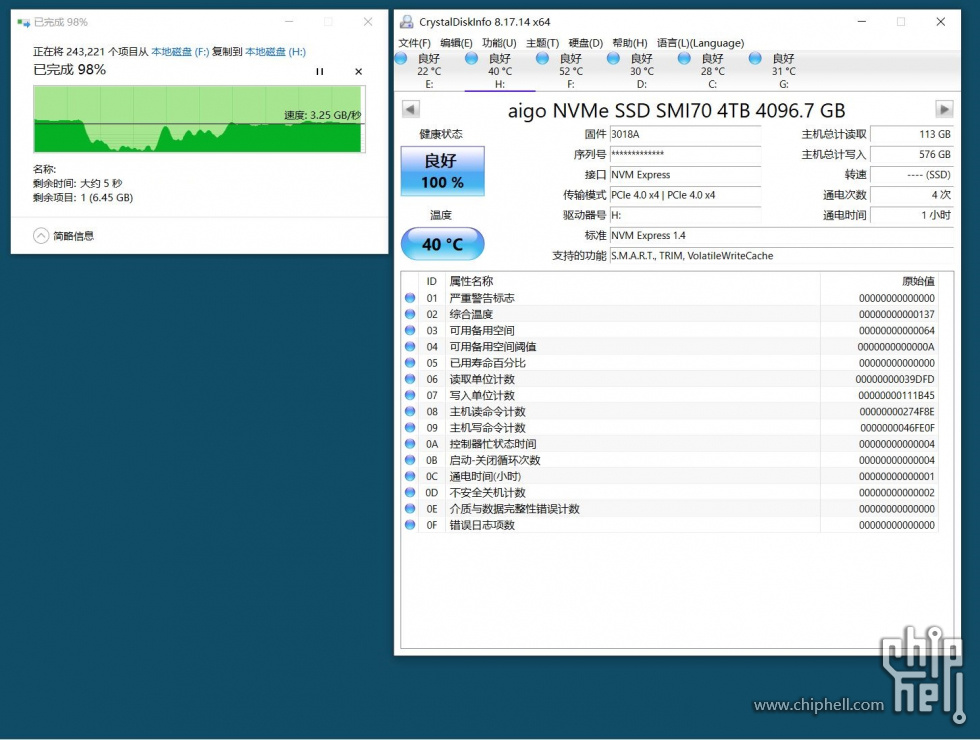Open the 语言(L)(Language) menu

(700, 43)
